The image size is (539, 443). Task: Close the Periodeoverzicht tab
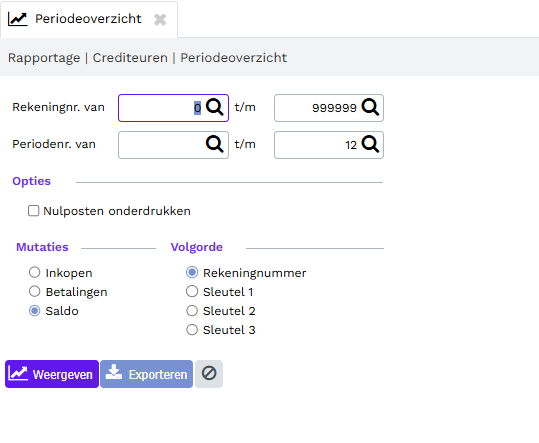(x=160, y=20)
